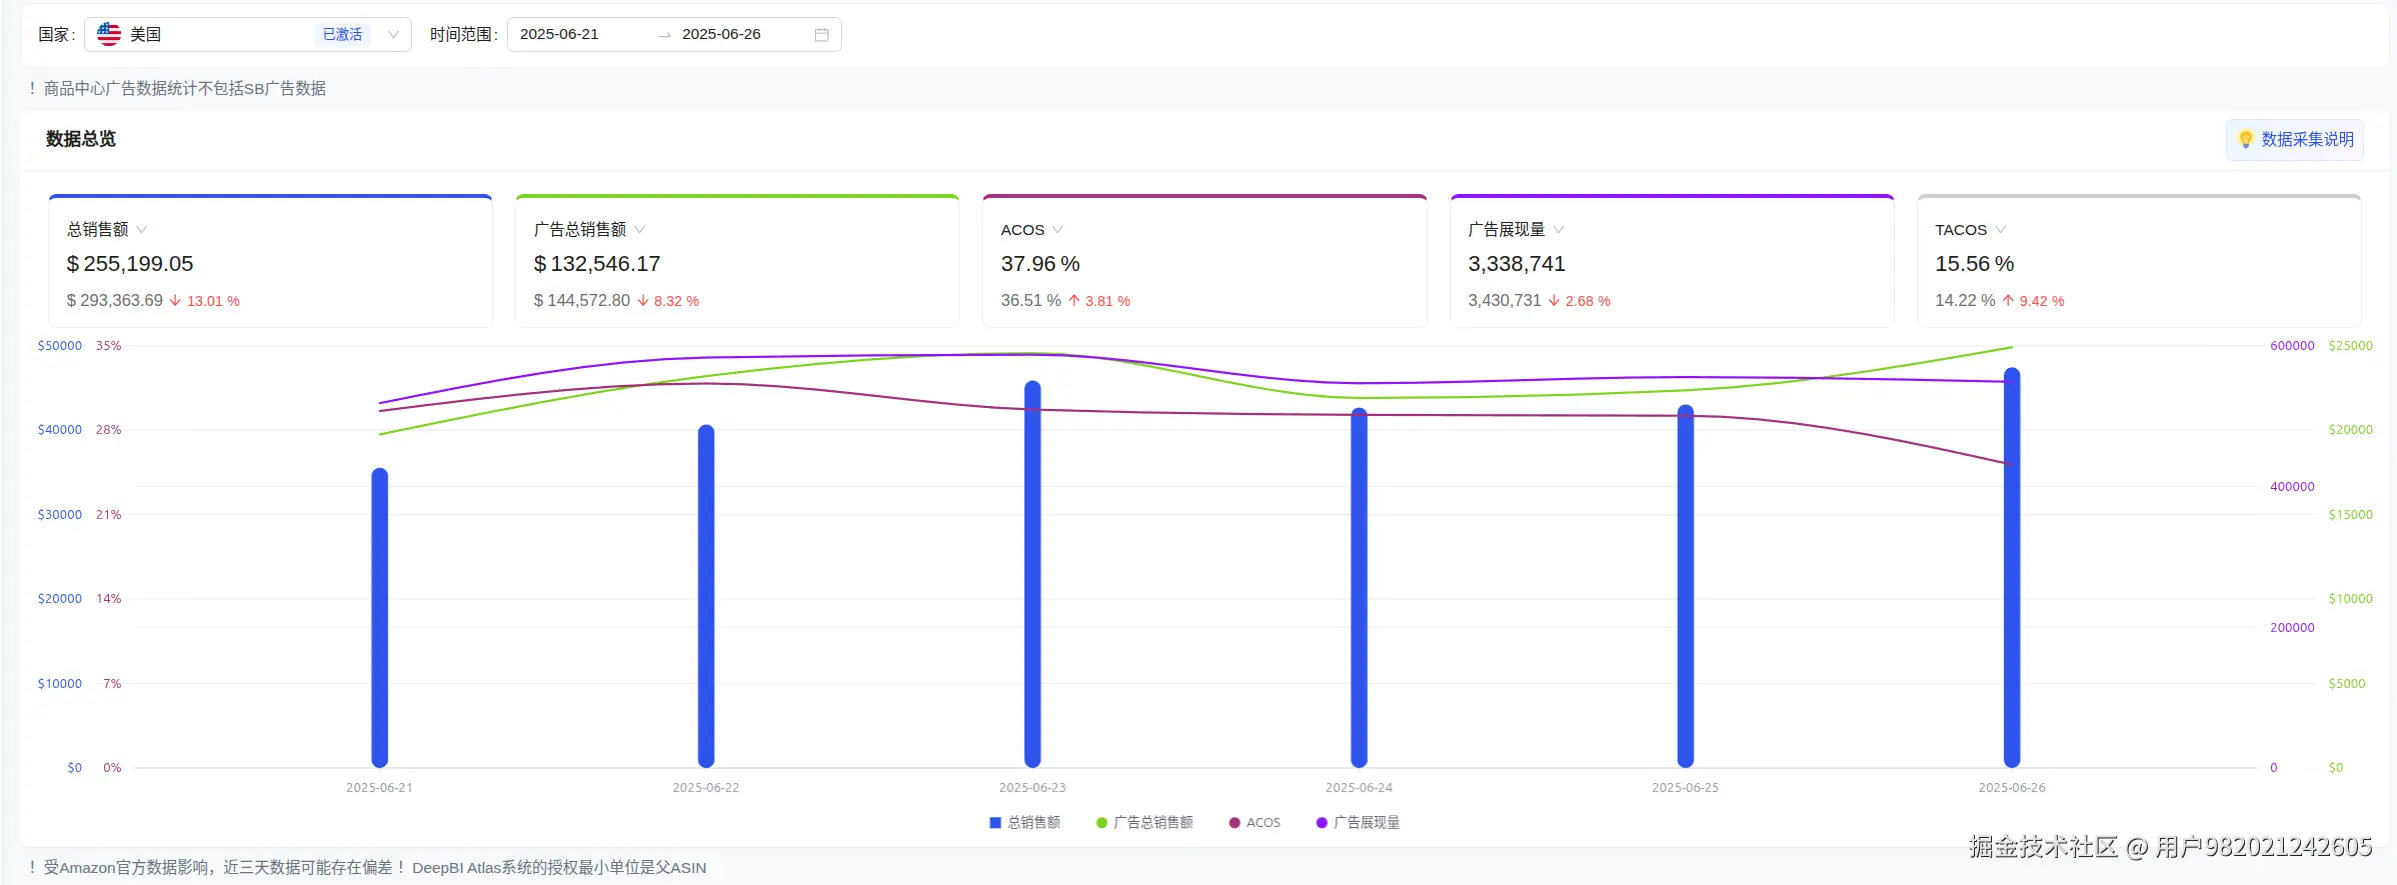Click the 商品中心广告数据统计 notice text
The image size is (2397, 885).
click(x=185, y=89)
